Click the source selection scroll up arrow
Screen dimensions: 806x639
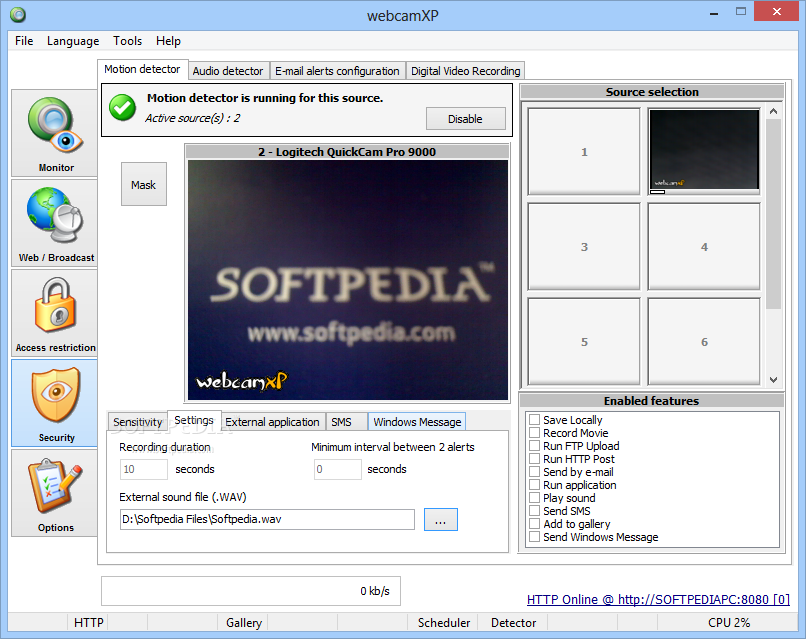pos(774,111)
